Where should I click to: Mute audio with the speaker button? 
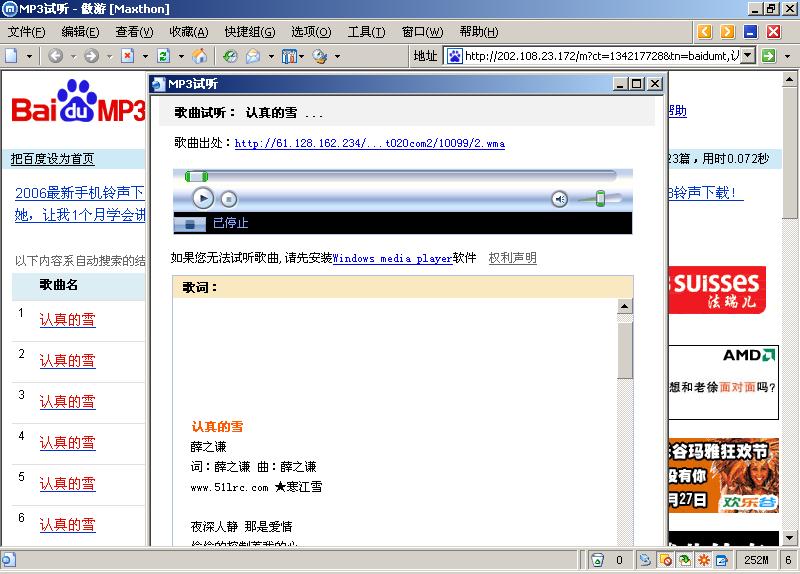point(560,199)
